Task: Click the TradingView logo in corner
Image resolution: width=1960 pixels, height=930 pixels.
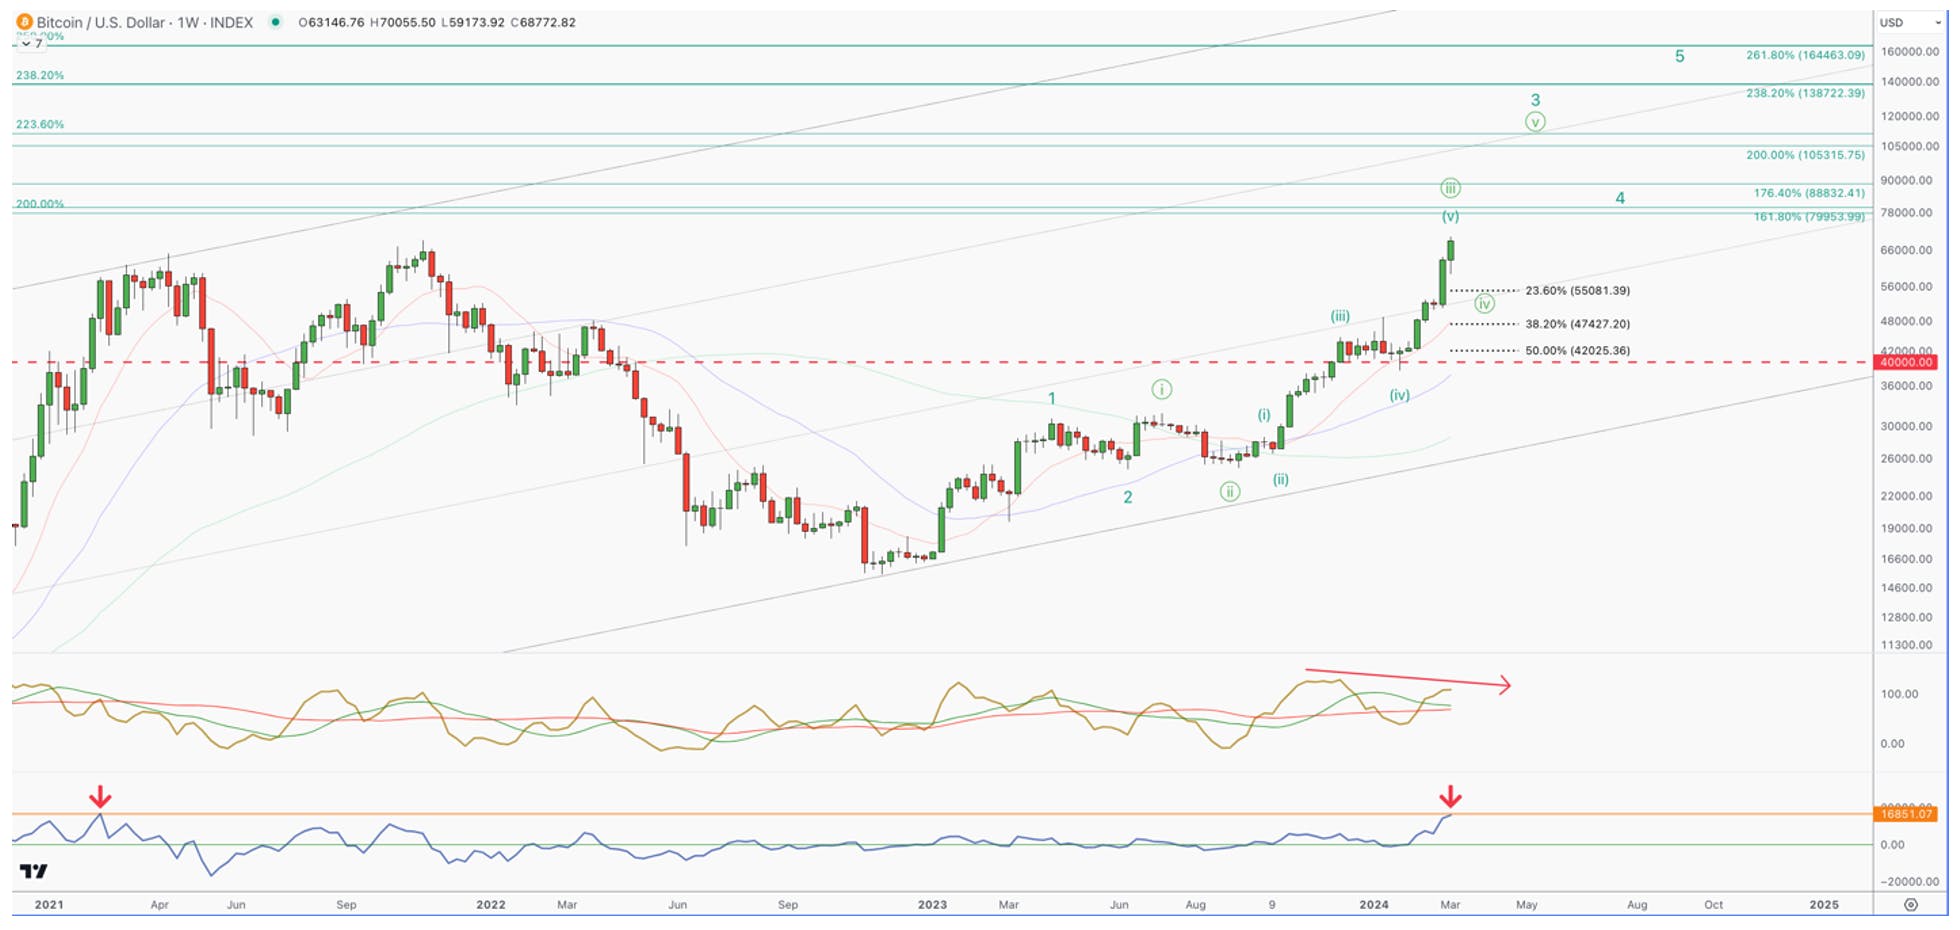Action: 34,872
